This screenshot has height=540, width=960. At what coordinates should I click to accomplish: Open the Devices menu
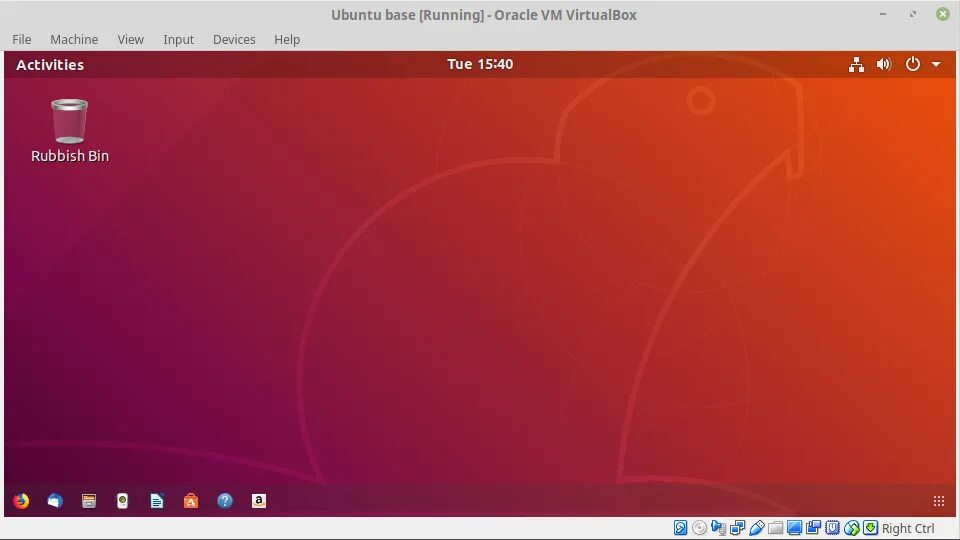[234, 39]
